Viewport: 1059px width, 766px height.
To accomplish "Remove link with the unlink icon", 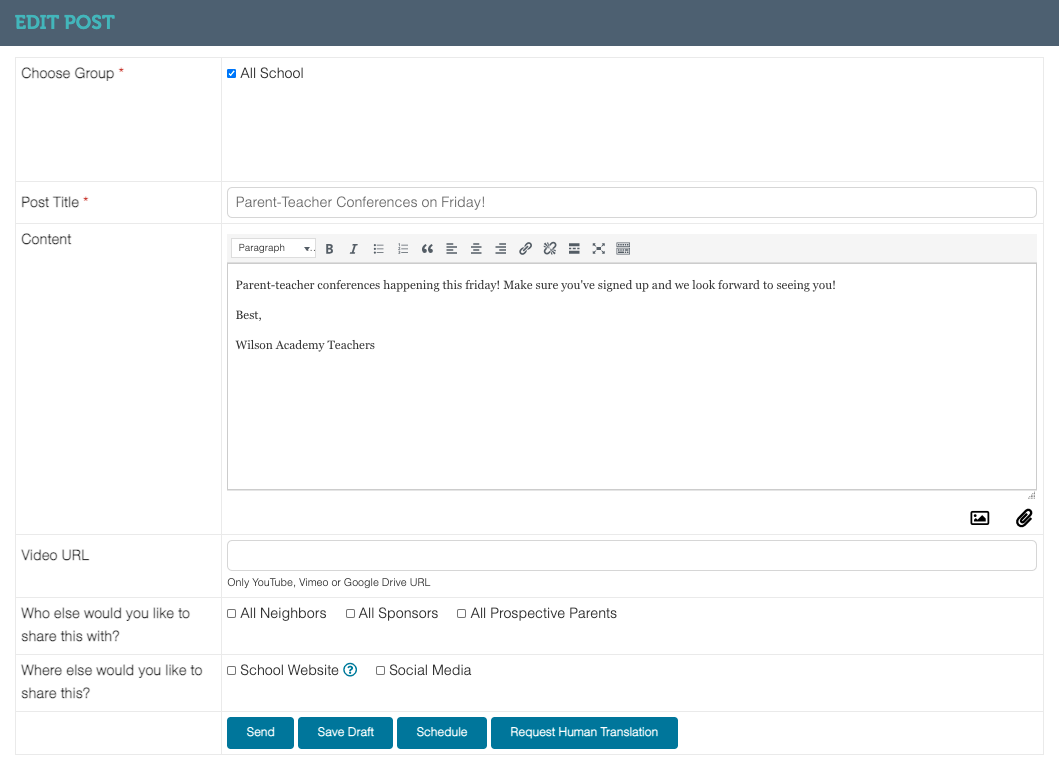I will (549, 249).
